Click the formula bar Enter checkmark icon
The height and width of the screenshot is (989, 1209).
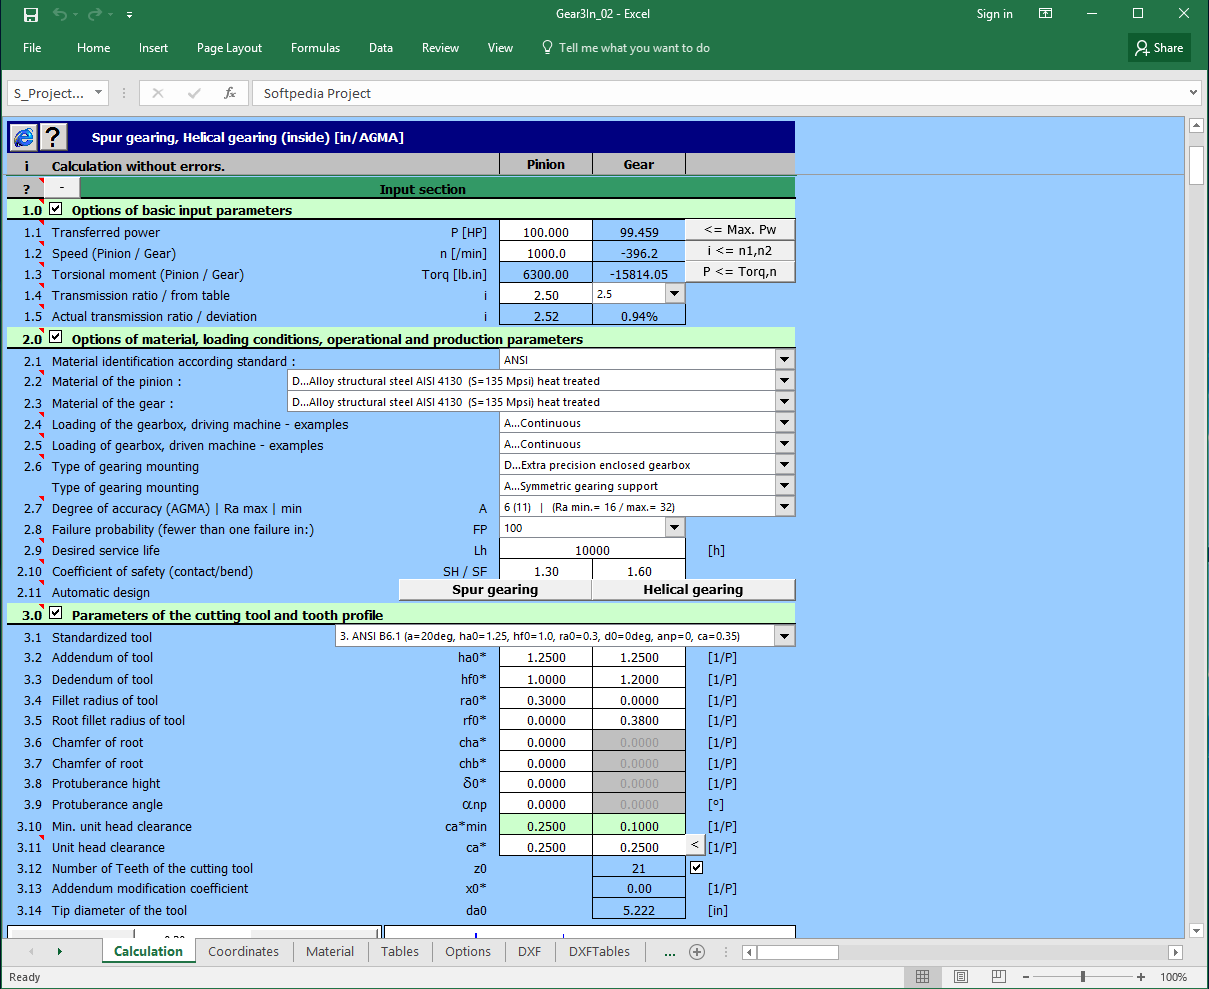click(194, 93)
